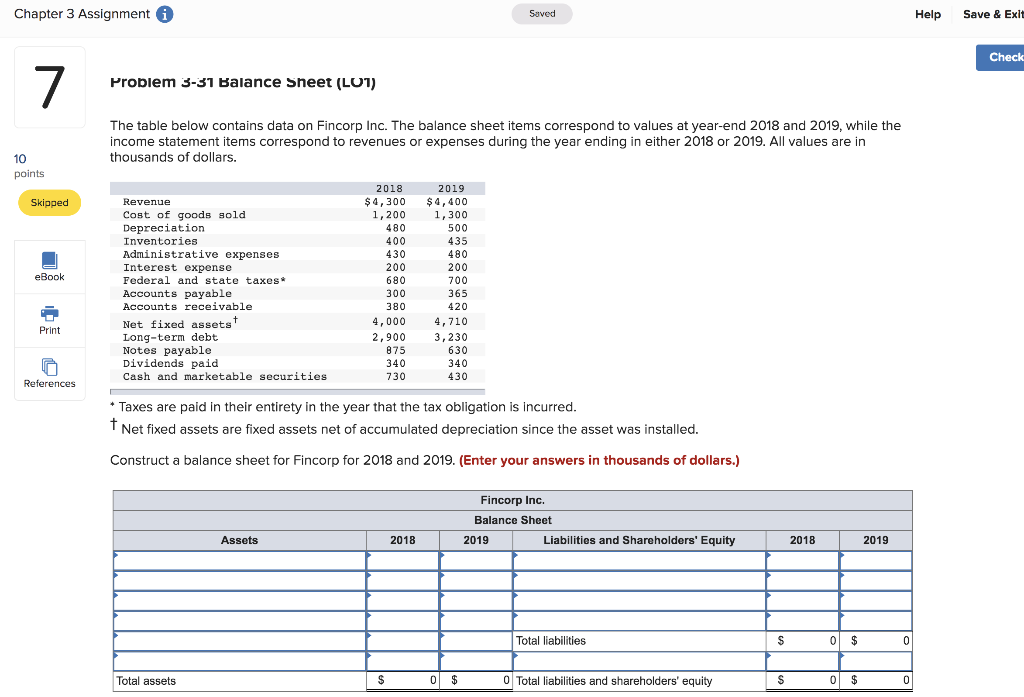
Task: Select first row 2019 liabilities value cell
Action: pyautogui.click(x=876, y=560)
